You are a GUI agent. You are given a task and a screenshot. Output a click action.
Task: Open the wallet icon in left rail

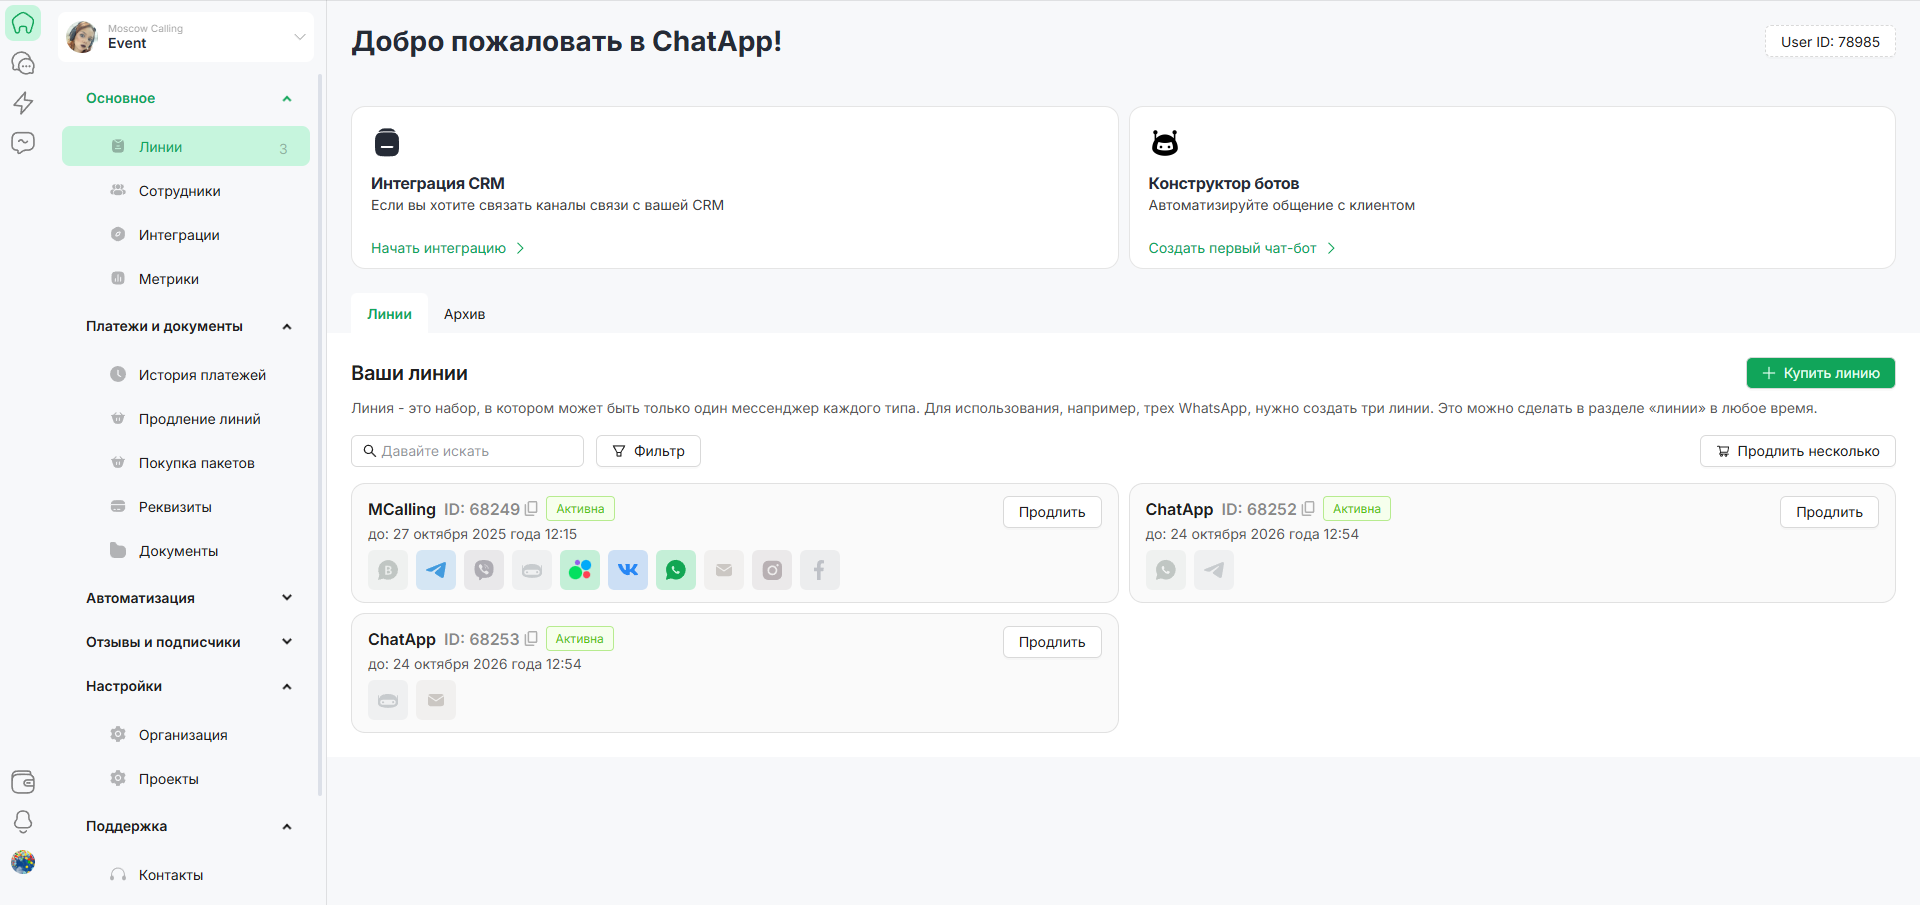point(23,781)
